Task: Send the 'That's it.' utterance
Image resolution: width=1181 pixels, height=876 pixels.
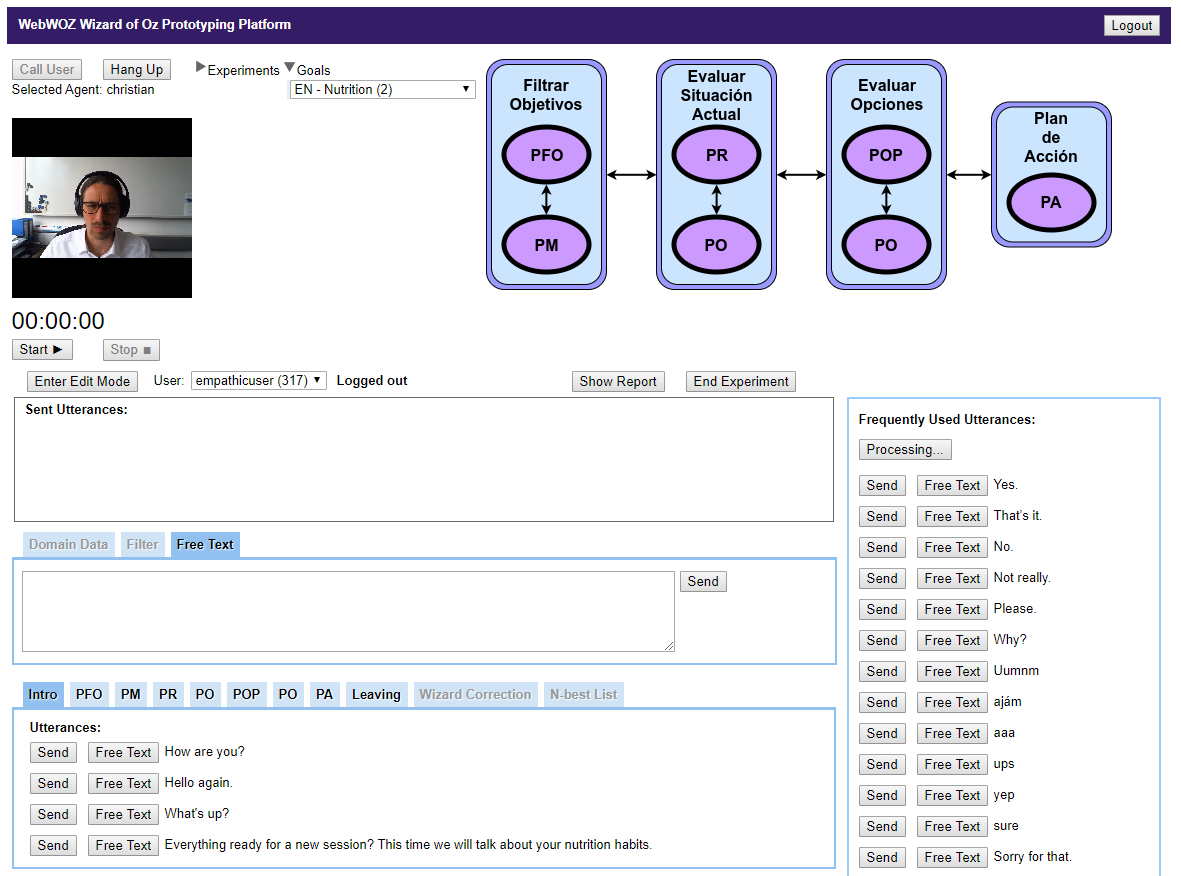Action: click(882, 517)
